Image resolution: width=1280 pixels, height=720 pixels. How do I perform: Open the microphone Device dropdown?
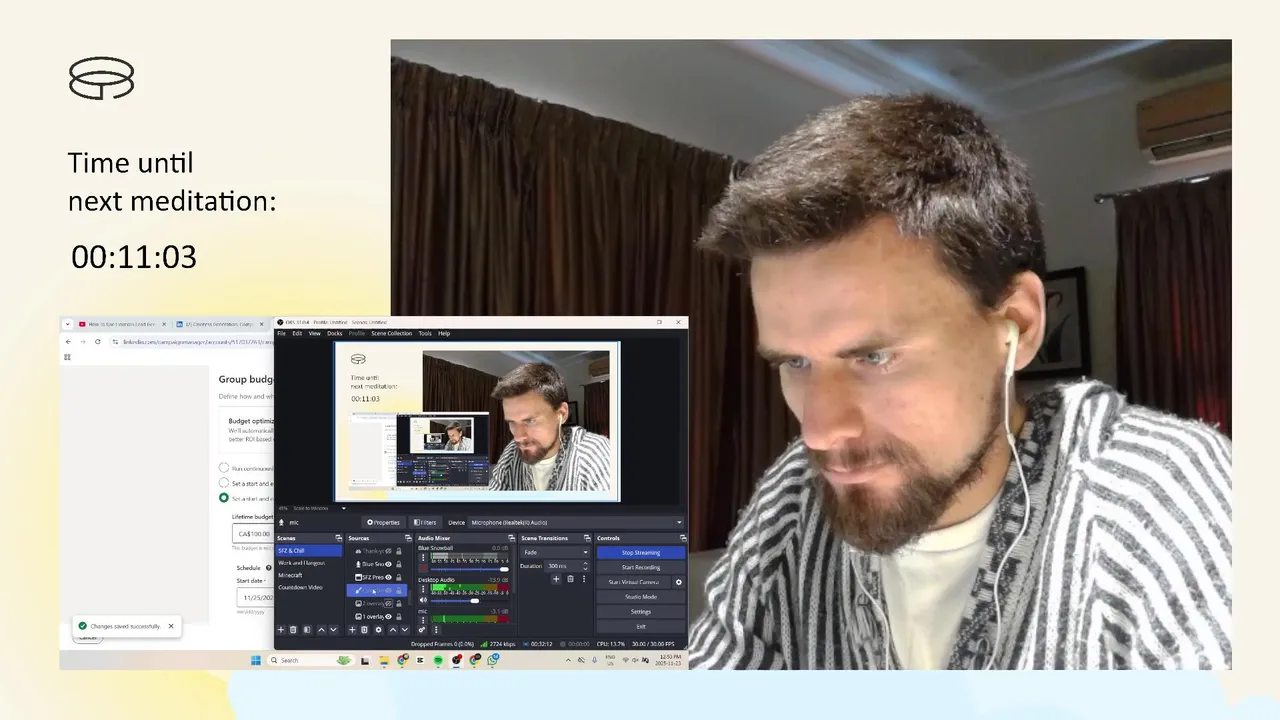(576, 522)
